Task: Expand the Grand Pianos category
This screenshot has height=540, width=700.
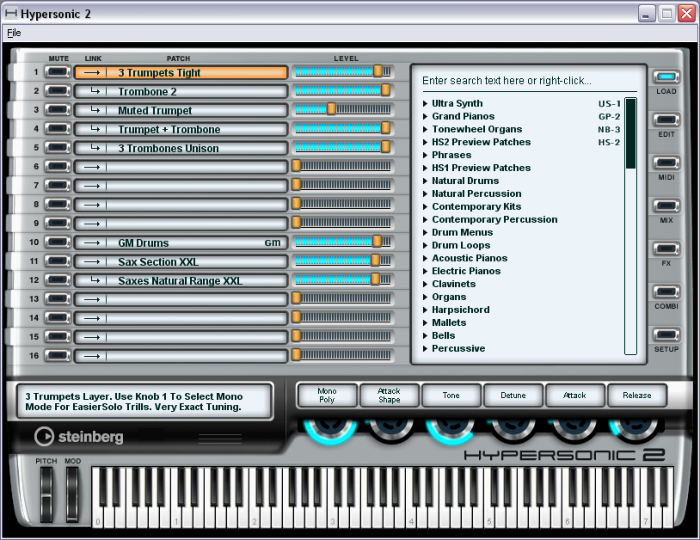Action: pos(425,116)
